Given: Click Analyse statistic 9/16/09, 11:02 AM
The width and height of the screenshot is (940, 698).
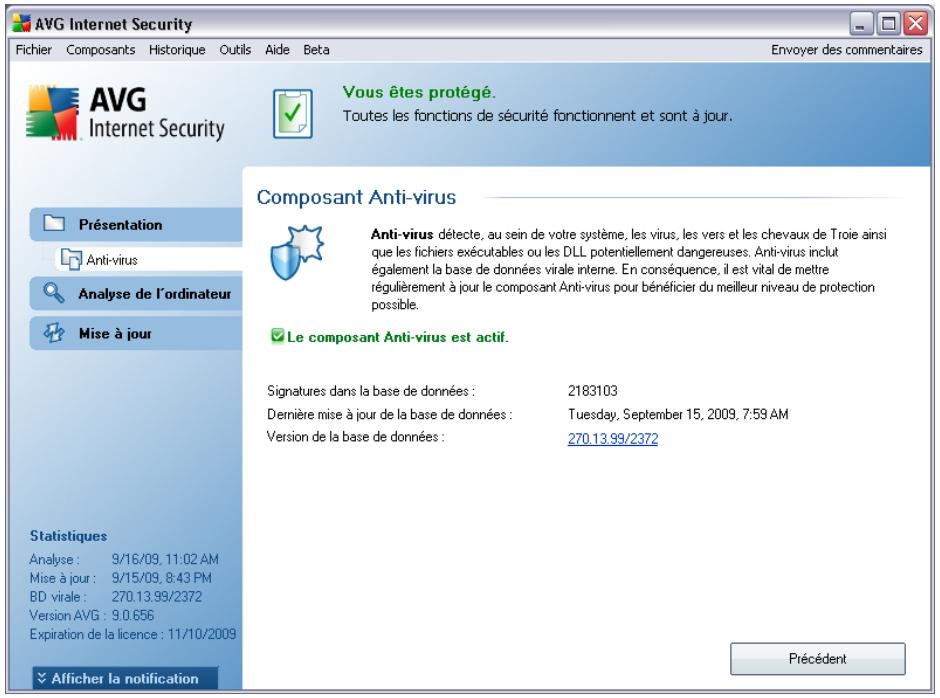Looking at the screenshot, I should [165, 559].
